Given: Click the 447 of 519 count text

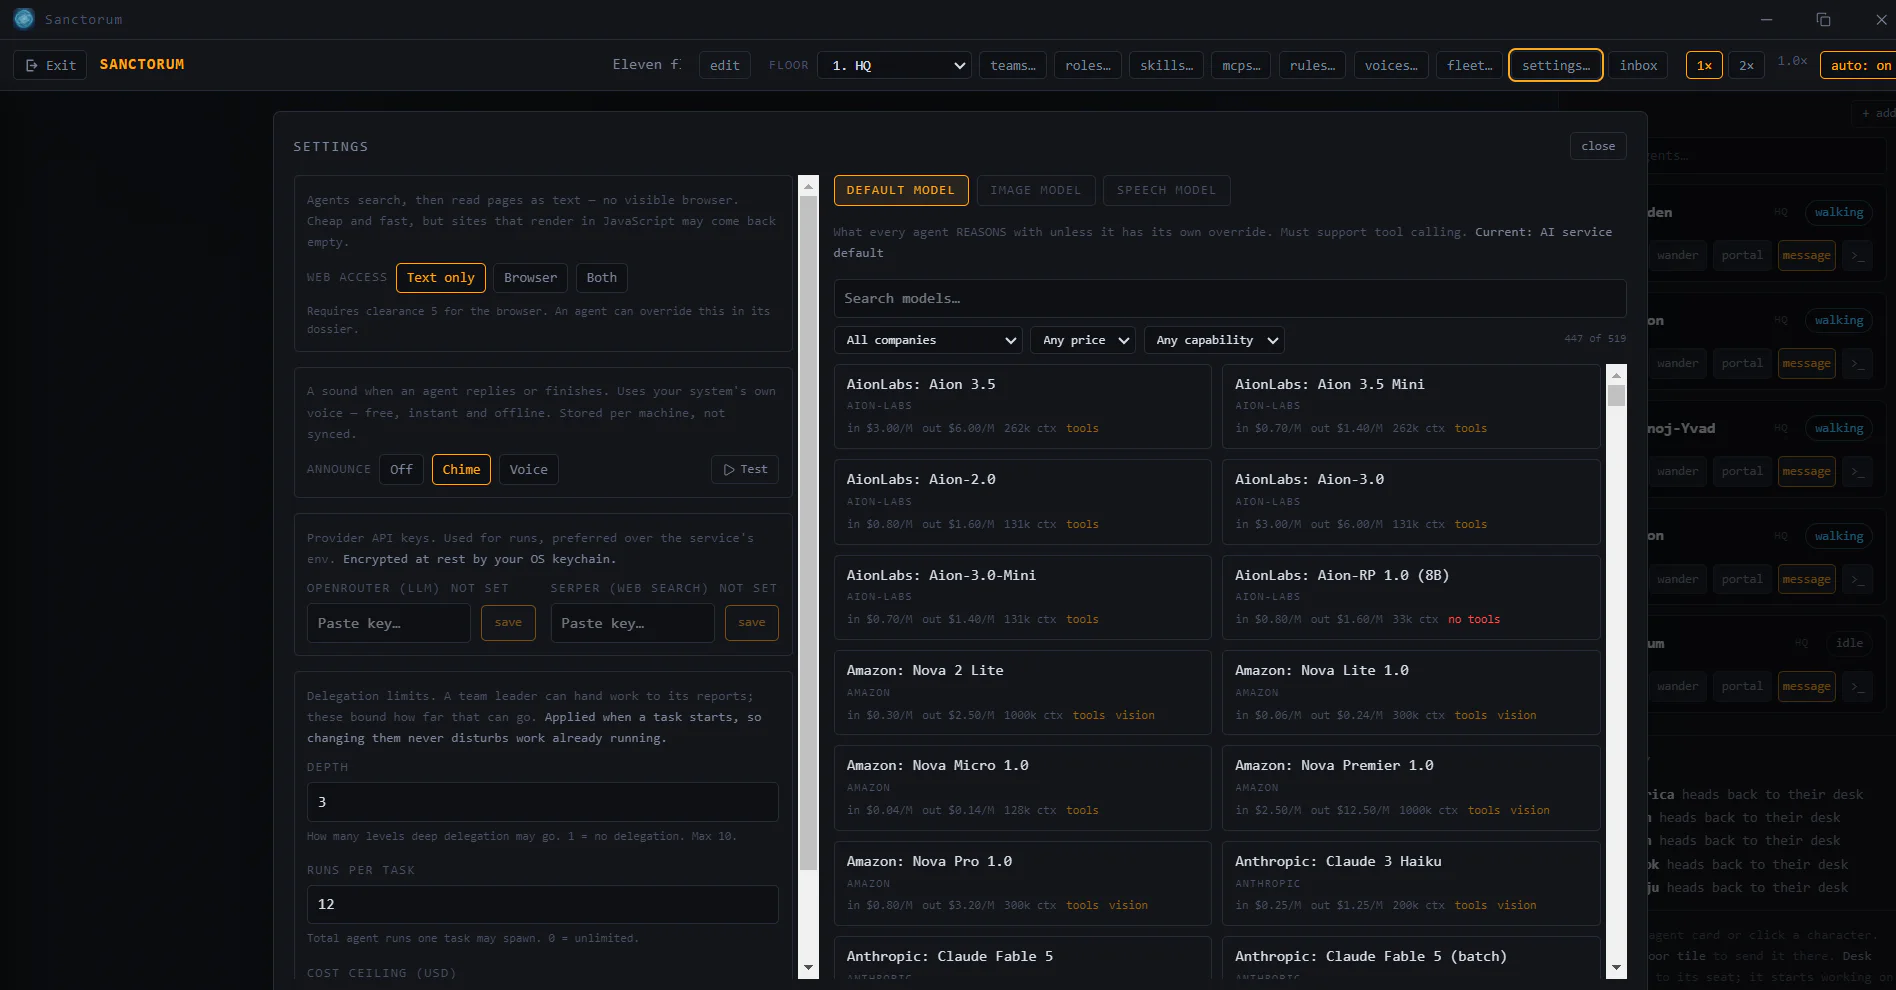Looking at the screenshot, I should (1595, 339).
